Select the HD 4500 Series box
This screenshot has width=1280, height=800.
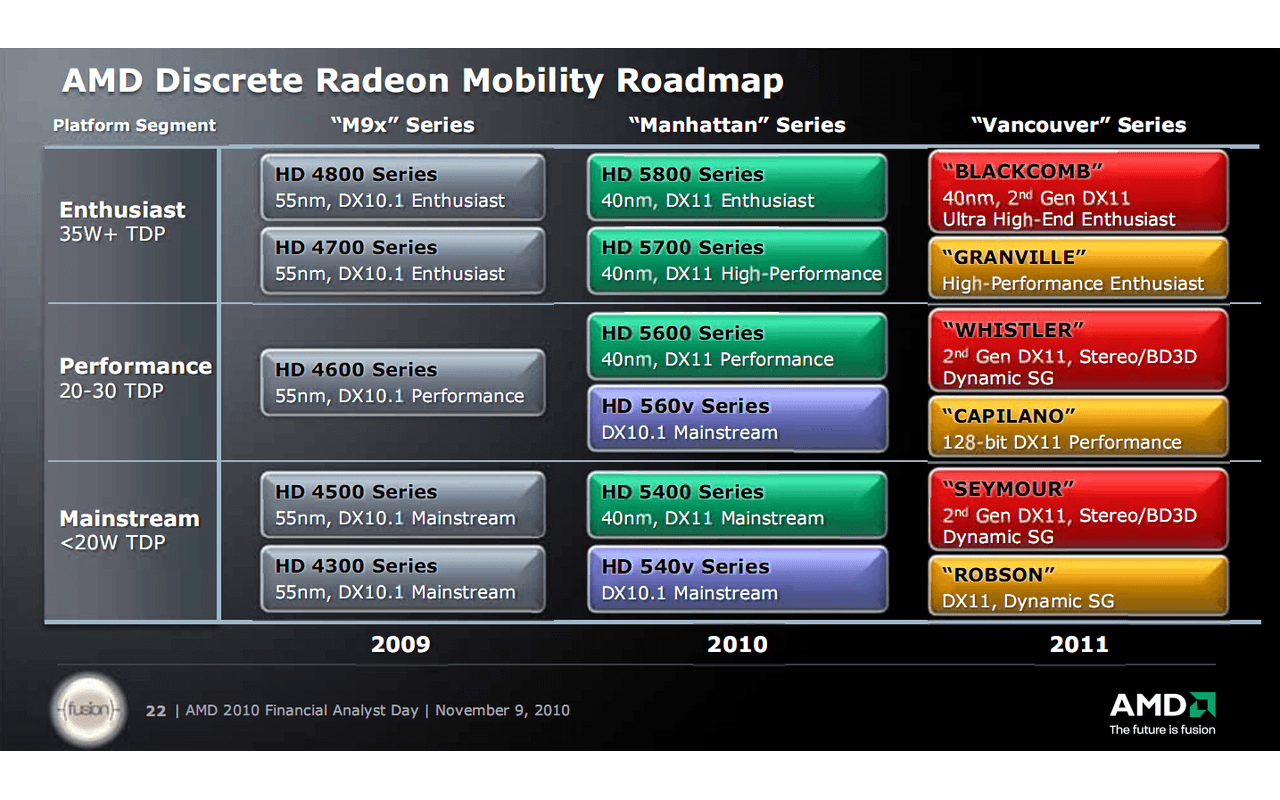click(403, 505)
